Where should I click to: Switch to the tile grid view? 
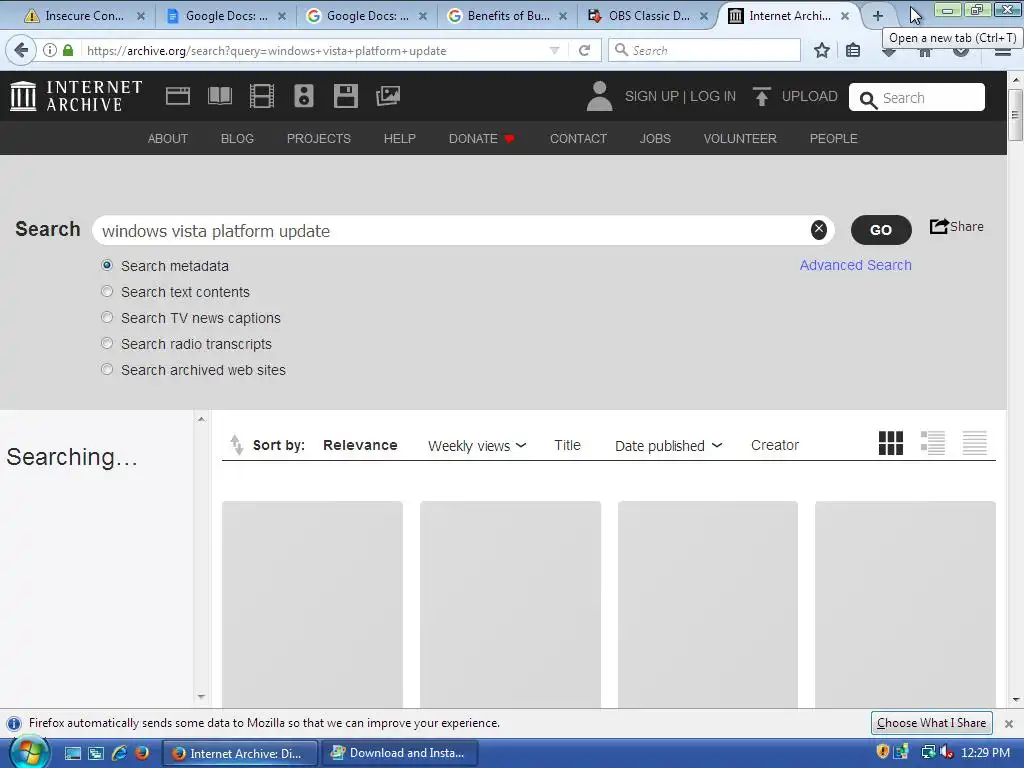(x=891, y=443)
